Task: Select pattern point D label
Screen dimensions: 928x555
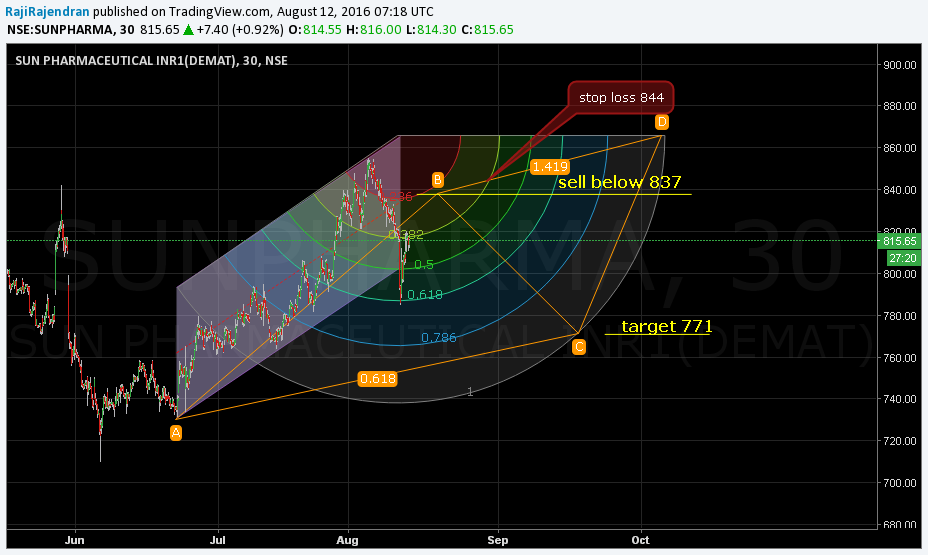Action: (x=662, y=122)
